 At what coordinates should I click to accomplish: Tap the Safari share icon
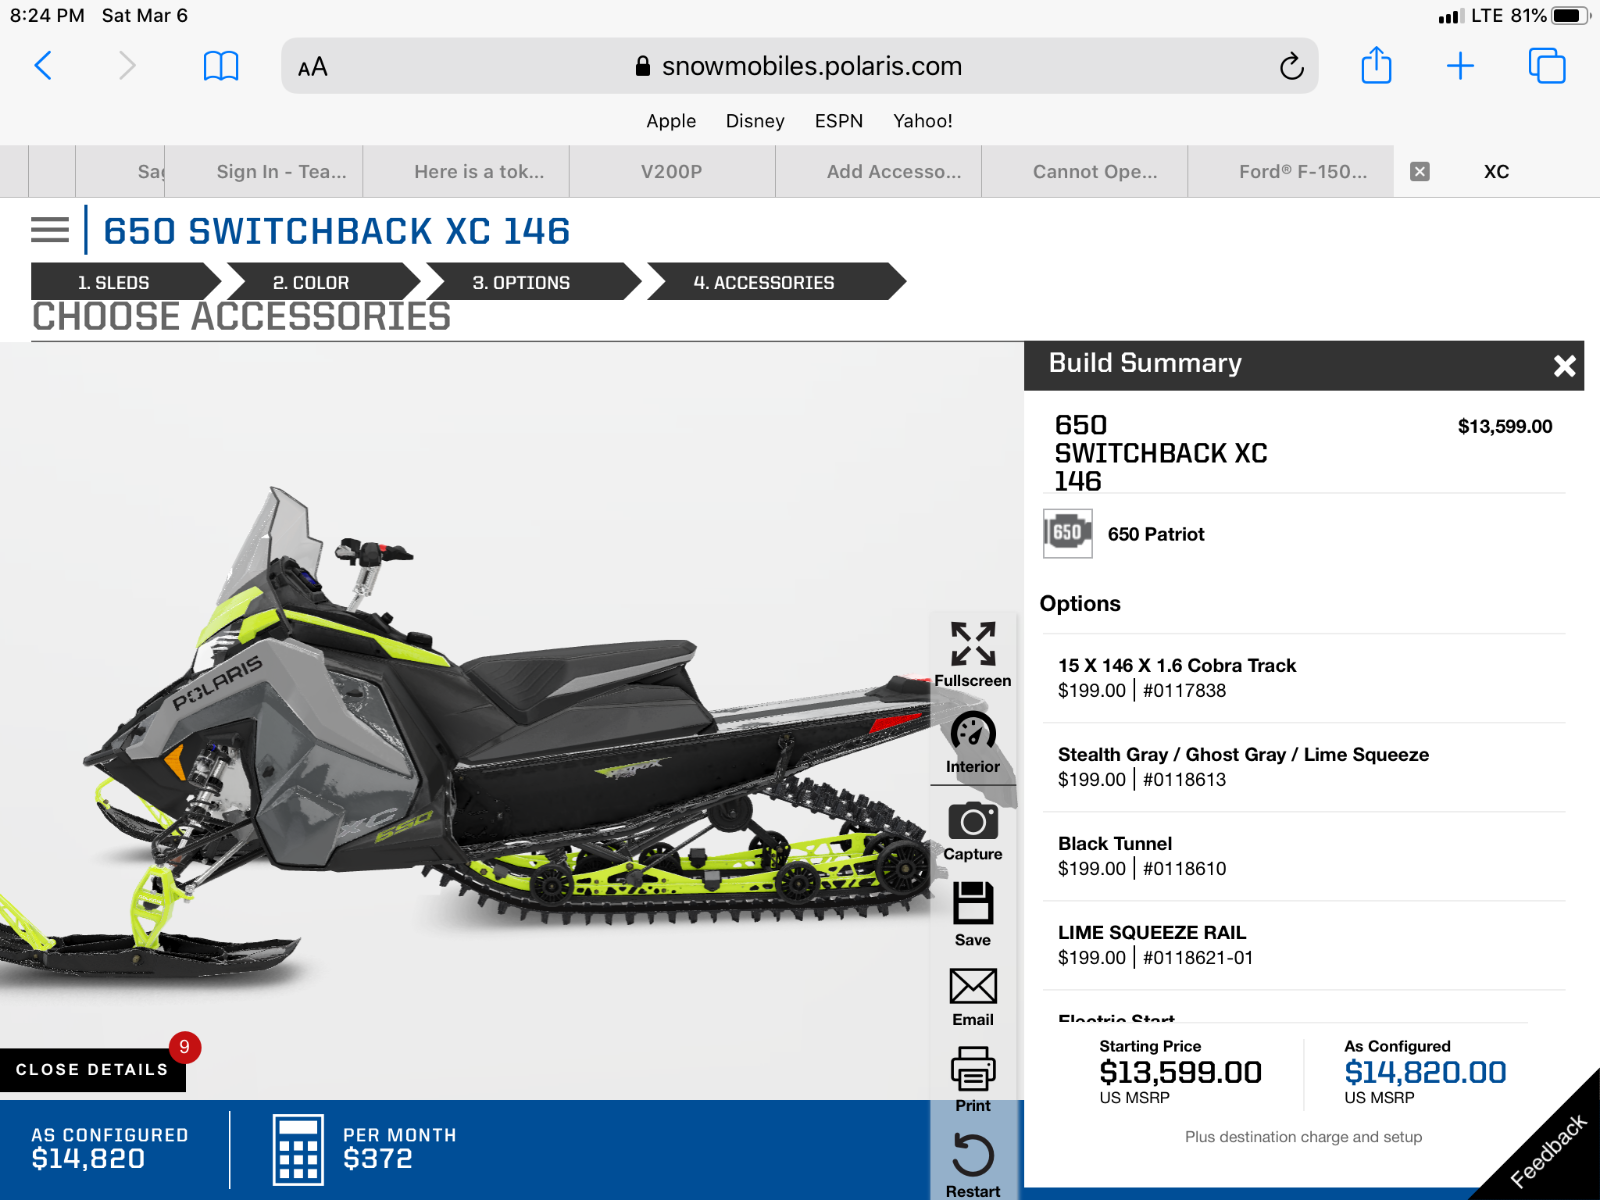1376,66
